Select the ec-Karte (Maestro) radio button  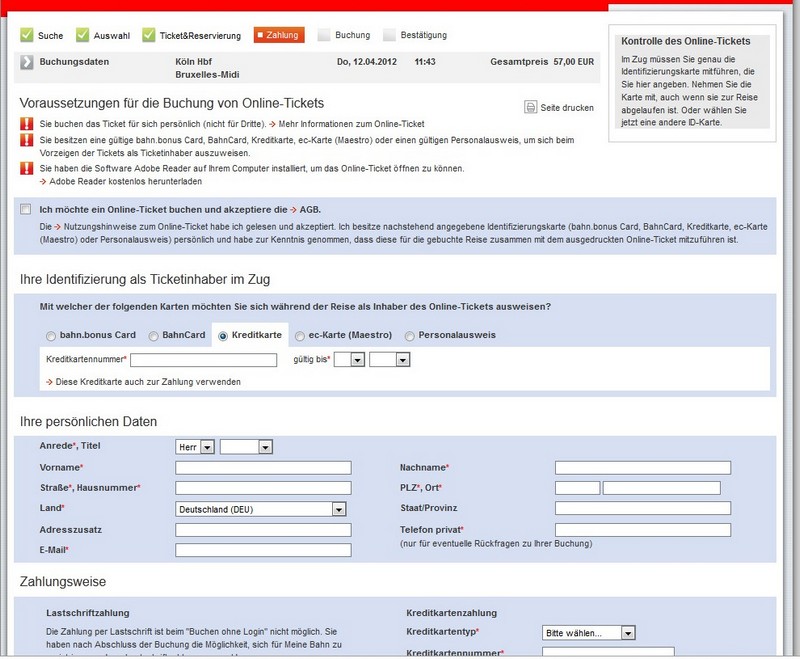tap(299, 336)
